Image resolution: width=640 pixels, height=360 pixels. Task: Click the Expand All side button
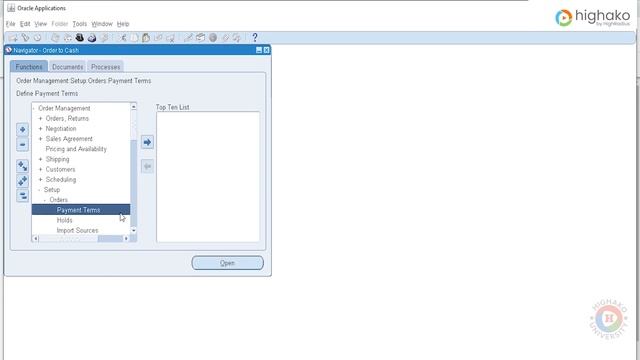[22, 181]
